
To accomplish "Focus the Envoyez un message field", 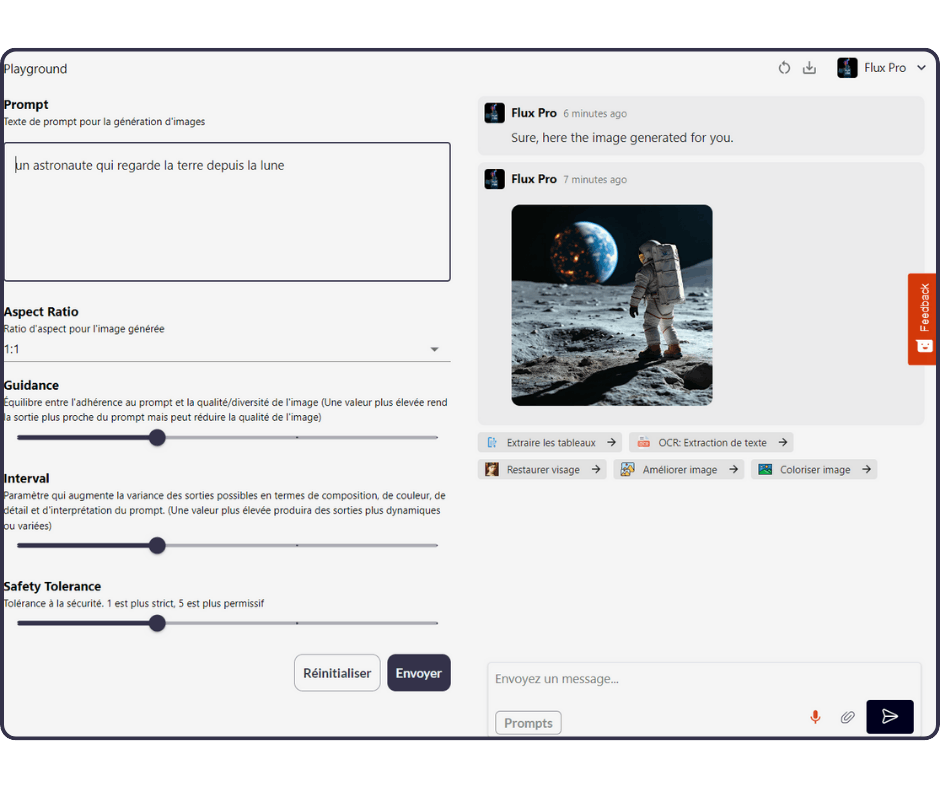I will pyautogui.click(x=703, y=679).
